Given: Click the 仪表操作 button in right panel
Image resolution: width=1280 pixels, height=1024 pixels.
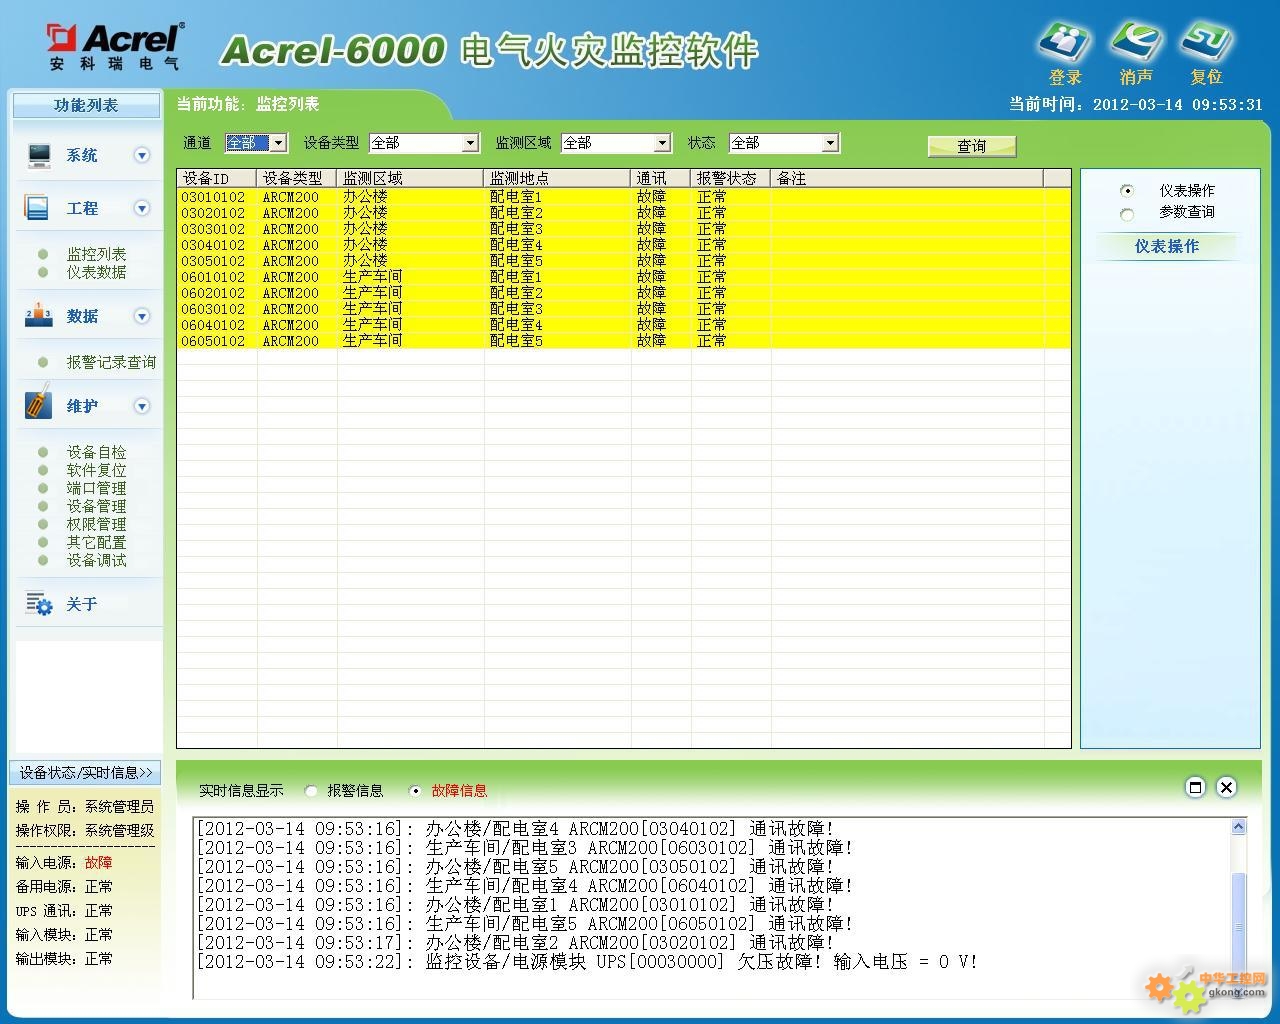Looking at the screenshot, I should coord(1166,246).
